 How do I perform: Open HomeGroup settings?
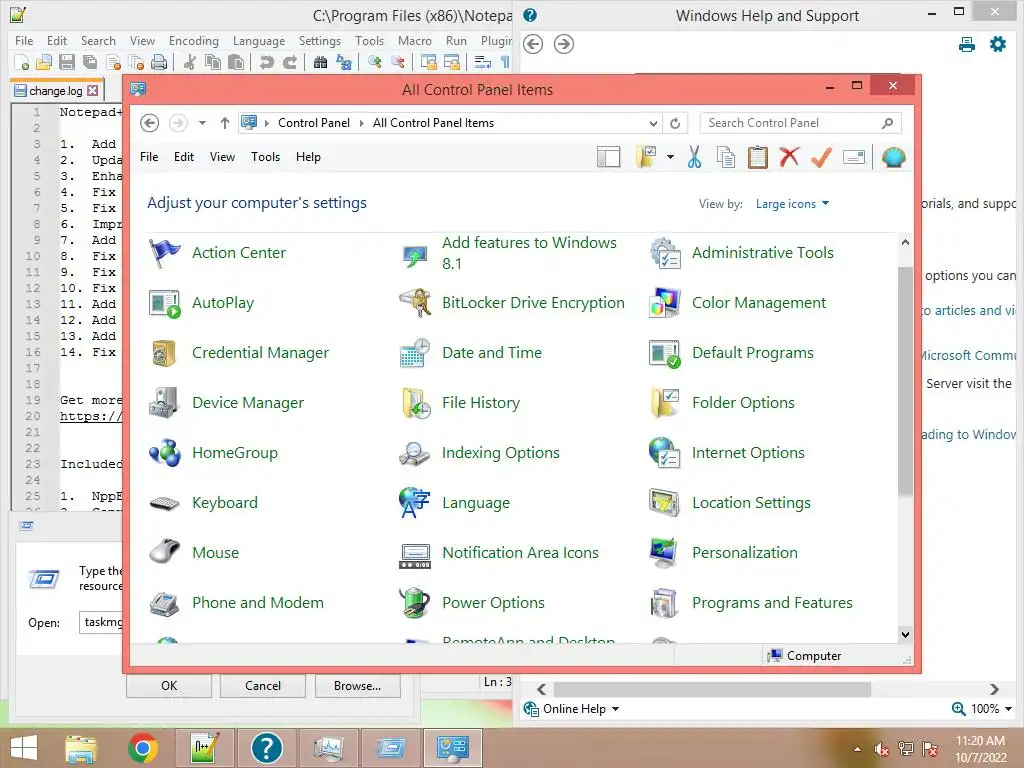click(213, 453)
